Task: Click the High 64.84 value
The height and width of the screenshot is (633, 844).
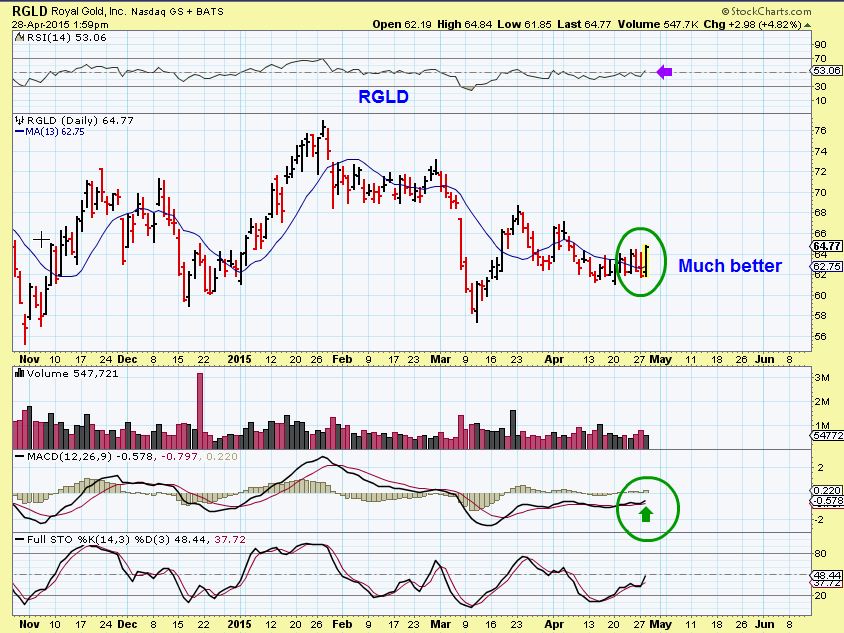Action: point(463,24)
